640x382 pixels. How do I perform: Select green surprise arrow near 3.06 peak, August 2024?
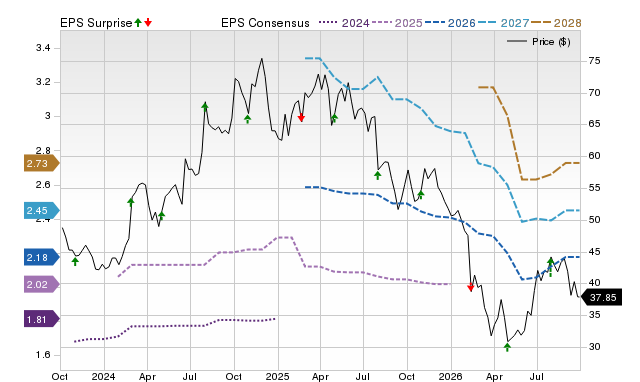[205, 107]
